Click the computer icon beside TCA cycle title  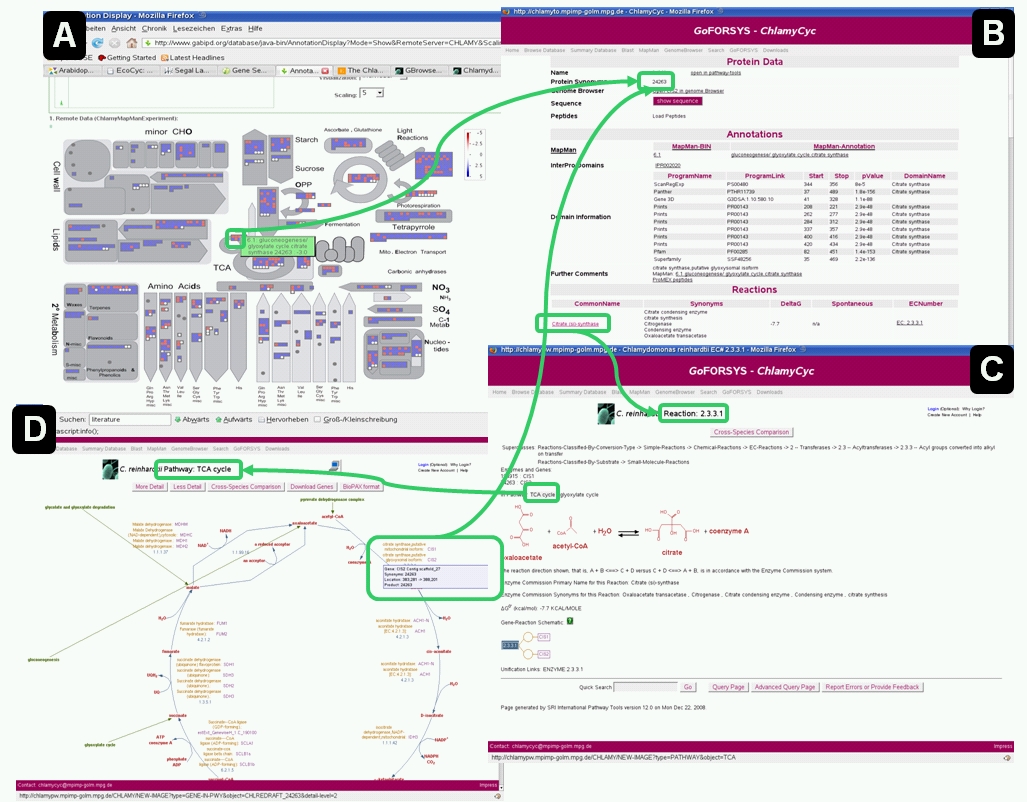point(335,467)
